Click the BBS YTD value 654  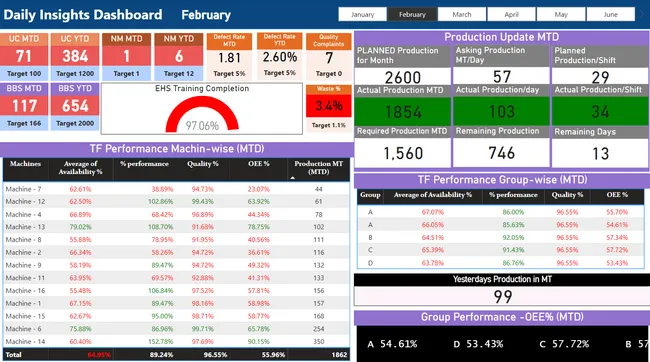tap(75, 106)
